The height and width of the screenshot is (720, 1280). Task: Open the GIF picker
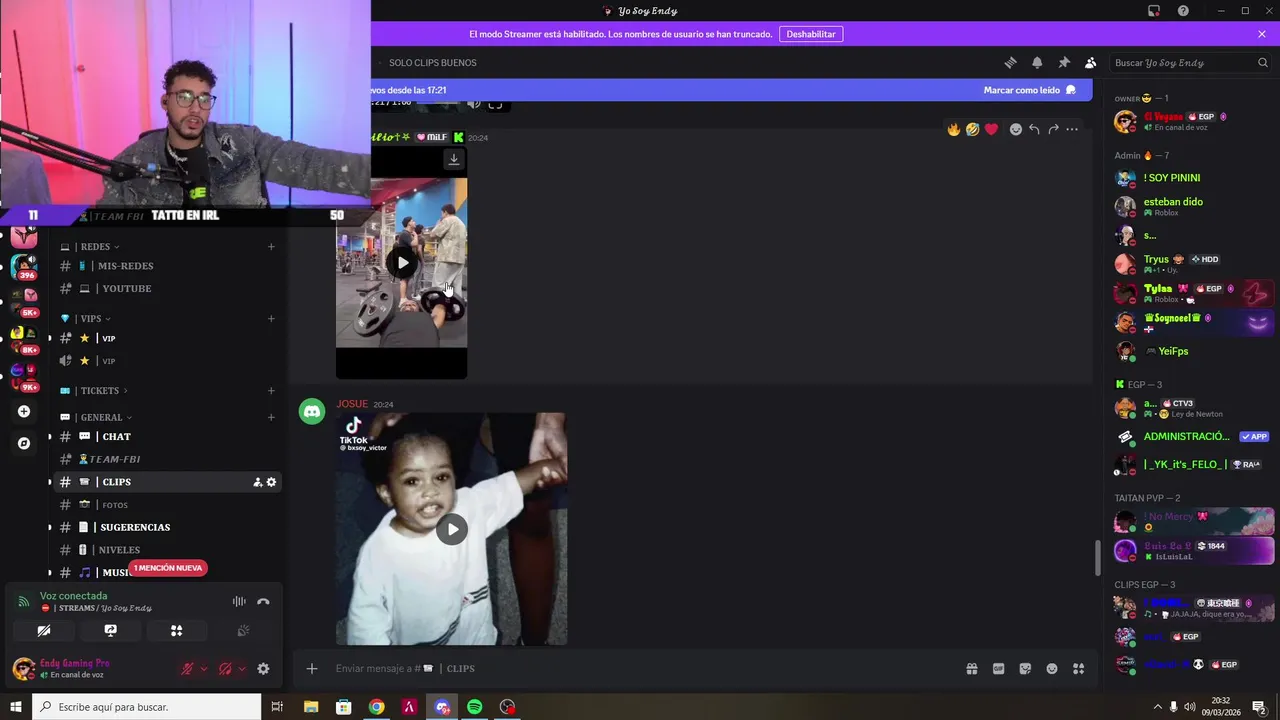click(998, 668)
